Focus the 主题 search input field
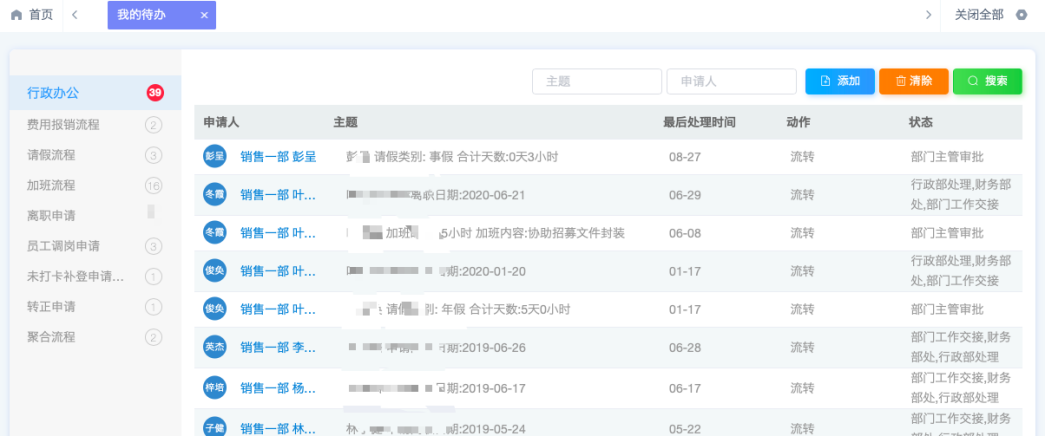Image resolution: width=1045 pixels, height=436 pixels. pyautogui.click(x=596, y=81)
